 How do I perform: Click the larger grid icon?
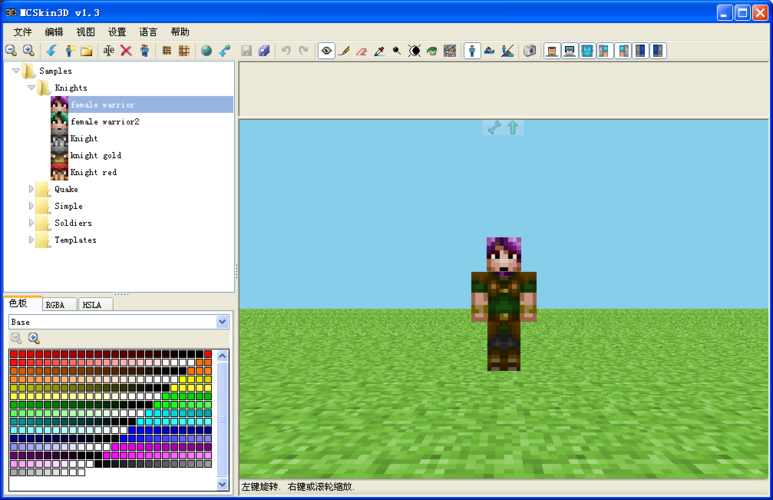pyautogui.click(x=184, y=50)
